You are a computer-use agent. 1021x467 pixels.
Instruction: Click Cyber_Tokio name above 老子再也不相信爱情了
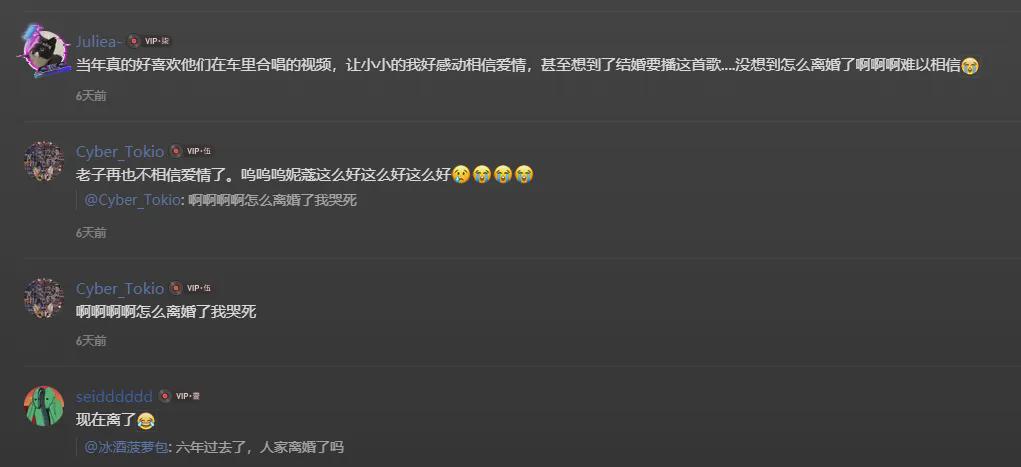click(120, 151)
